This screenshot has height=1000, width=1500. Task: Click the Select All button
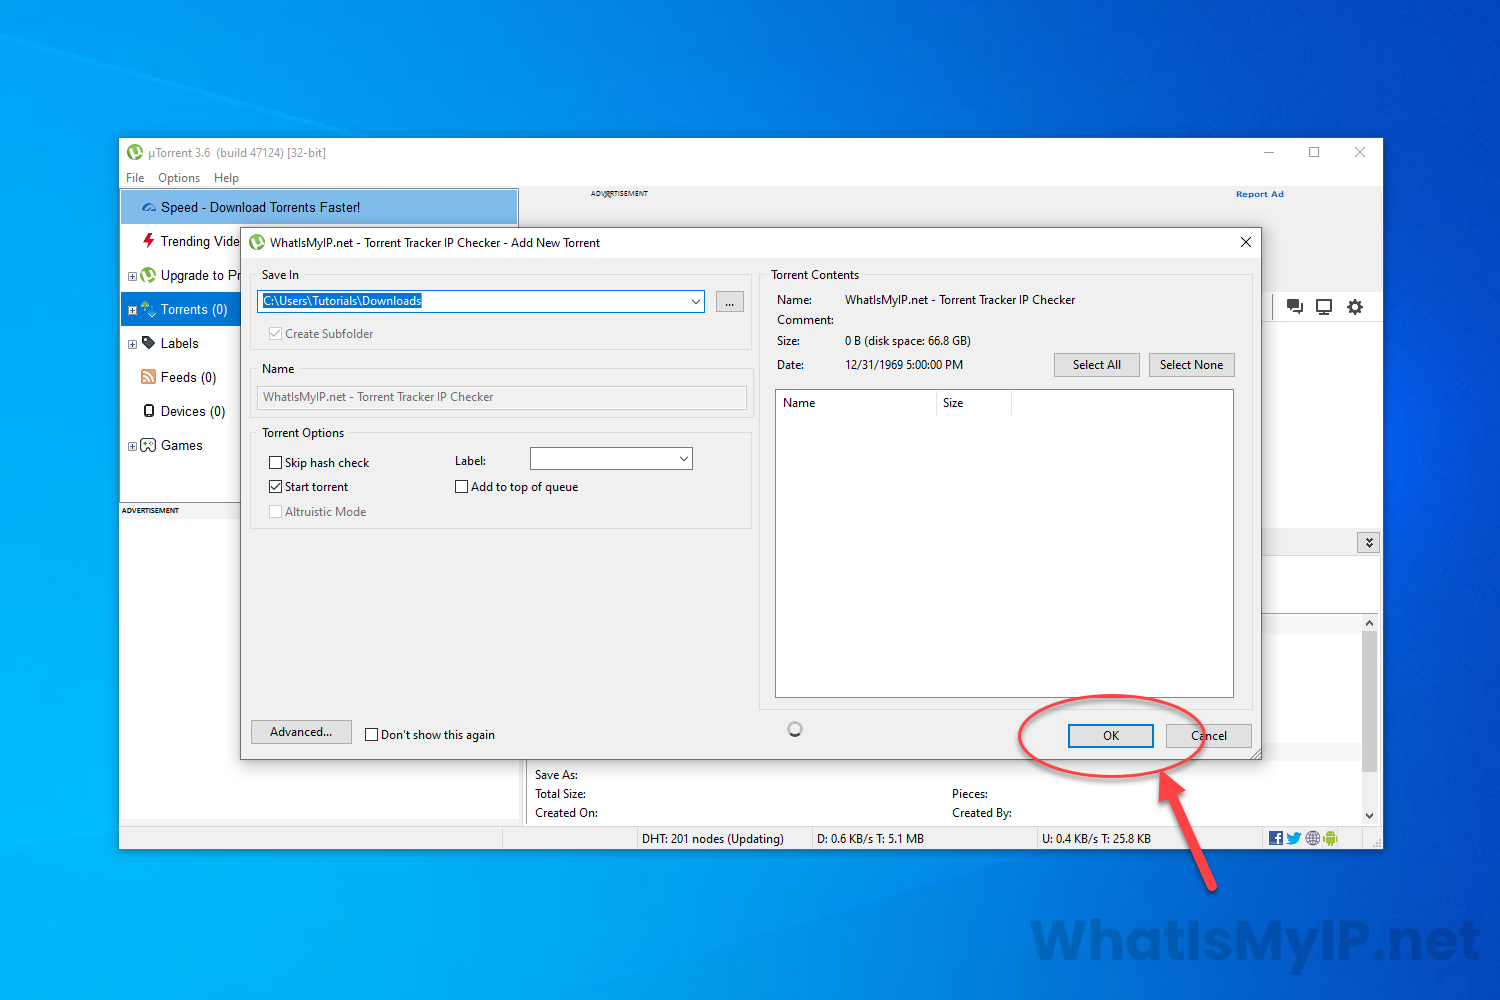click(1097, 365)
